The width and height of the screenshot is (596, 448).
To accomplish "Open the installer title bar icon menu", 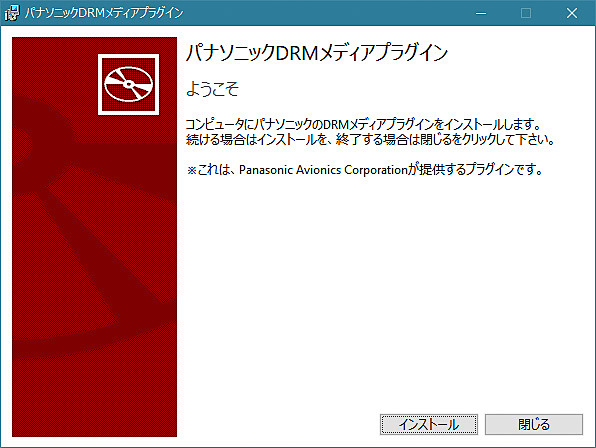I will tap(11, 13).
